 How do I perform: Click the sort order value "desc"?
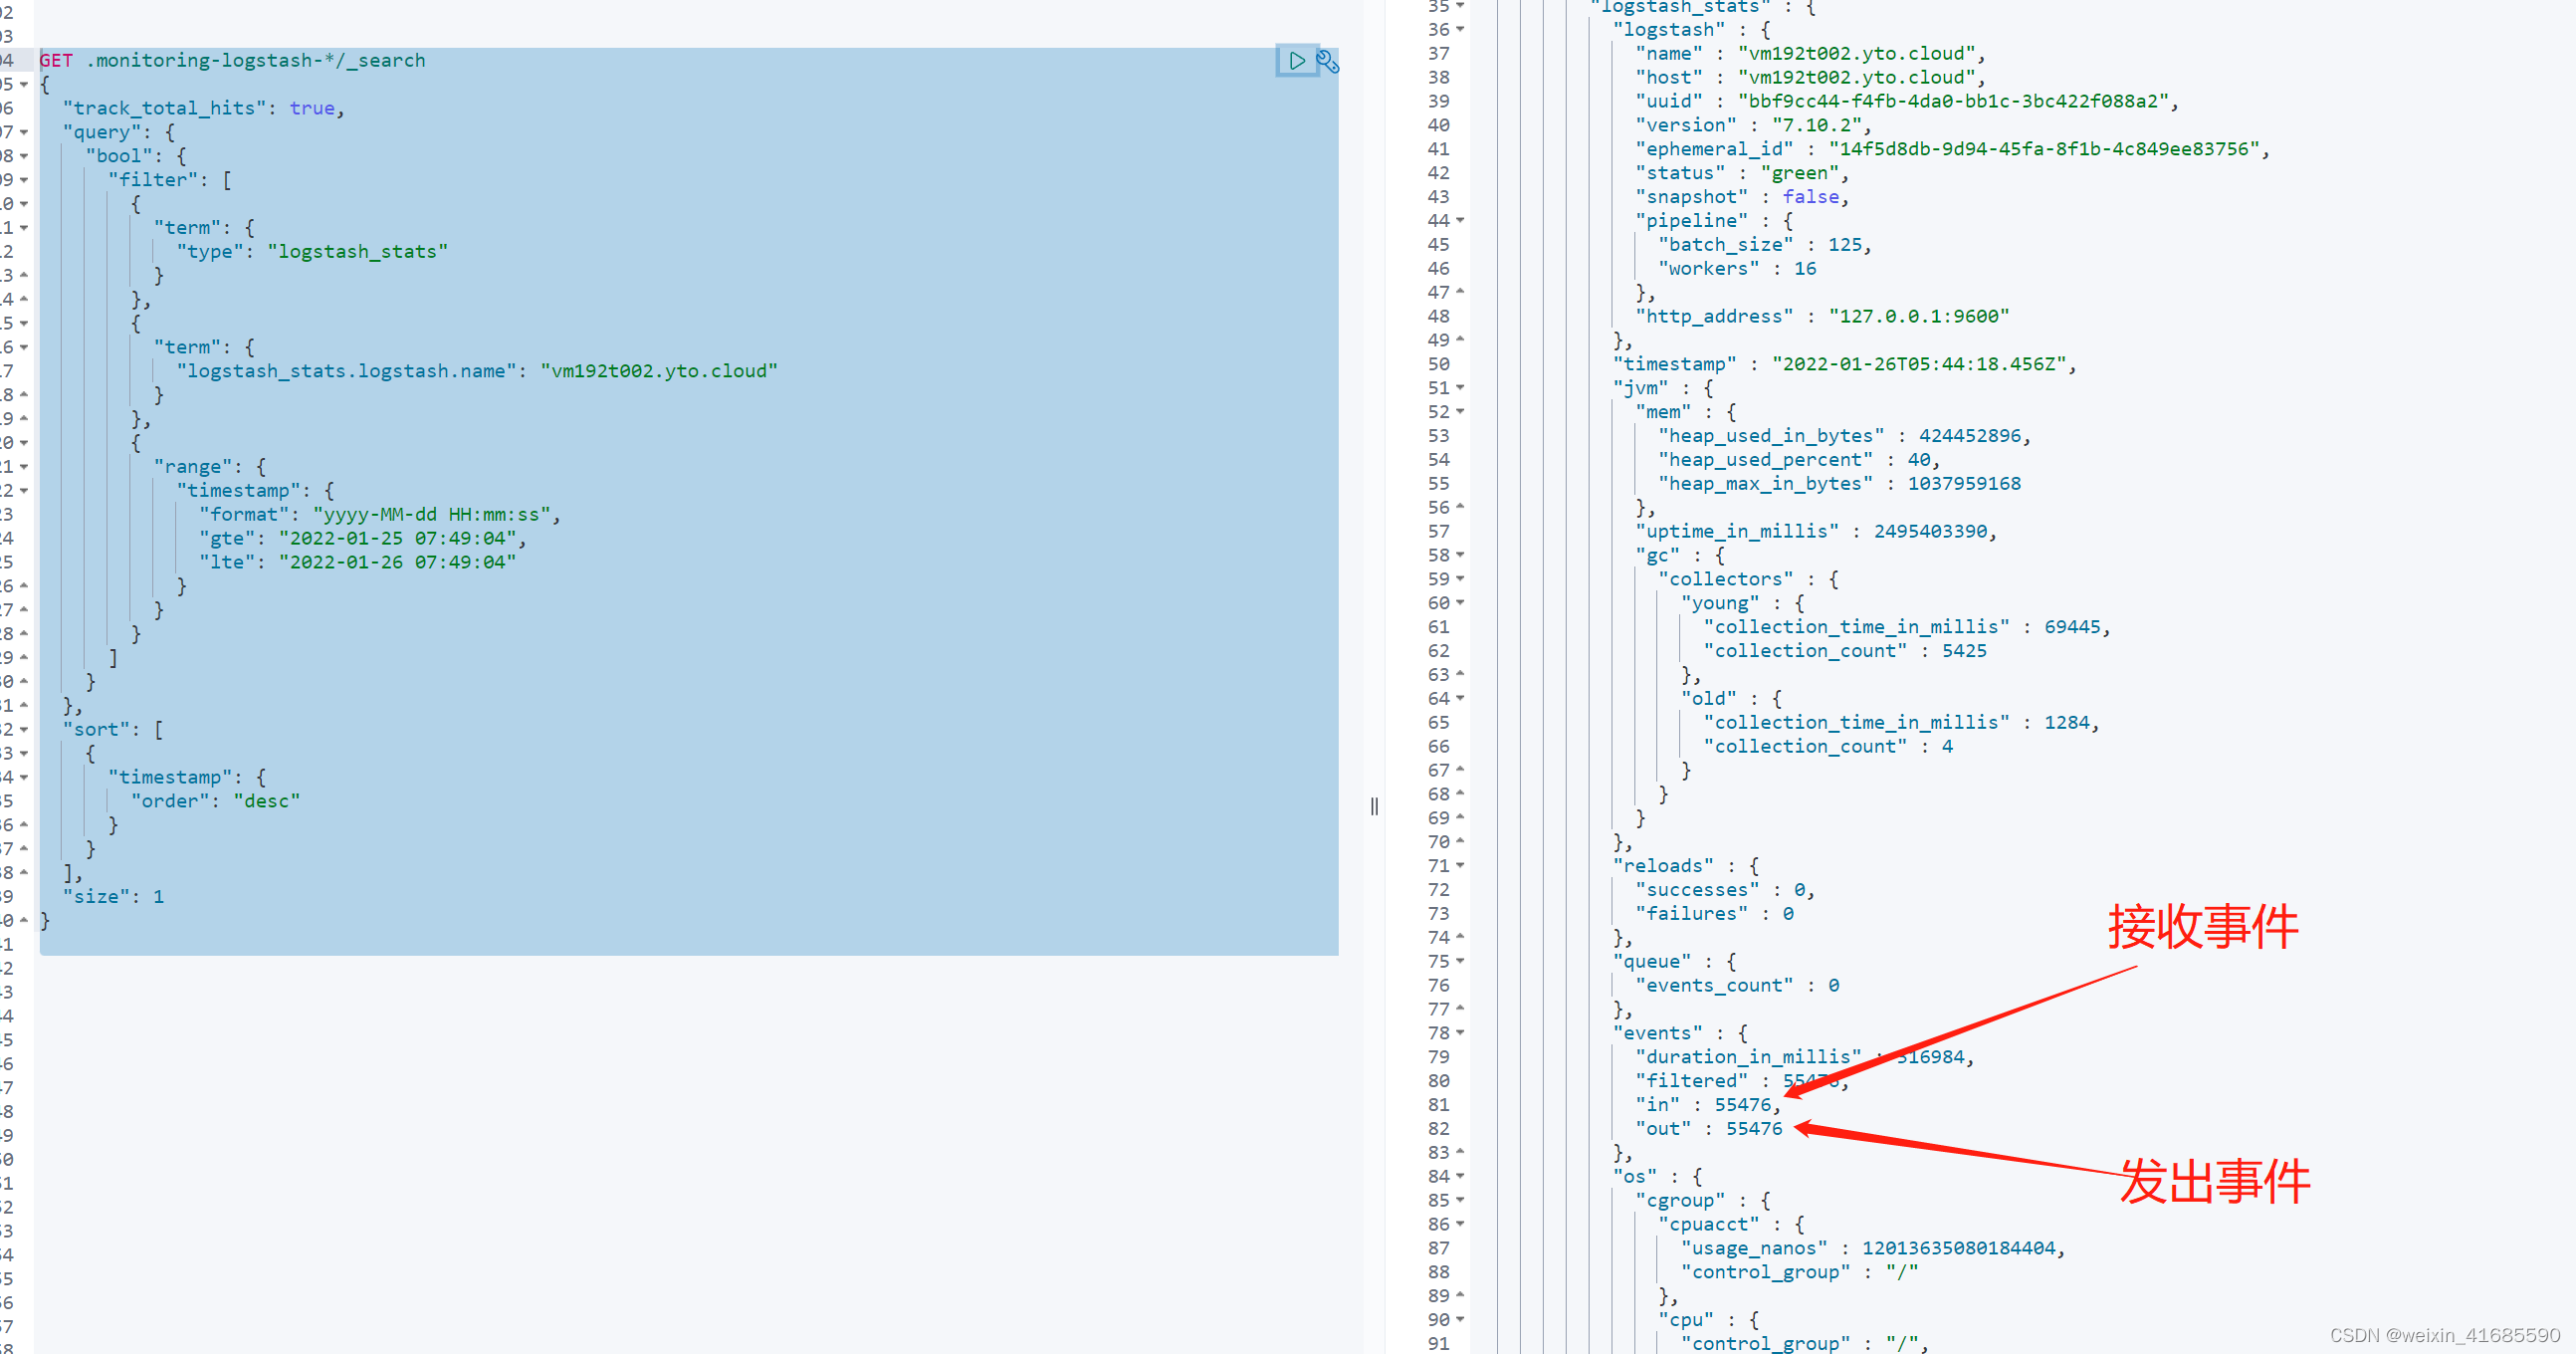266,801
